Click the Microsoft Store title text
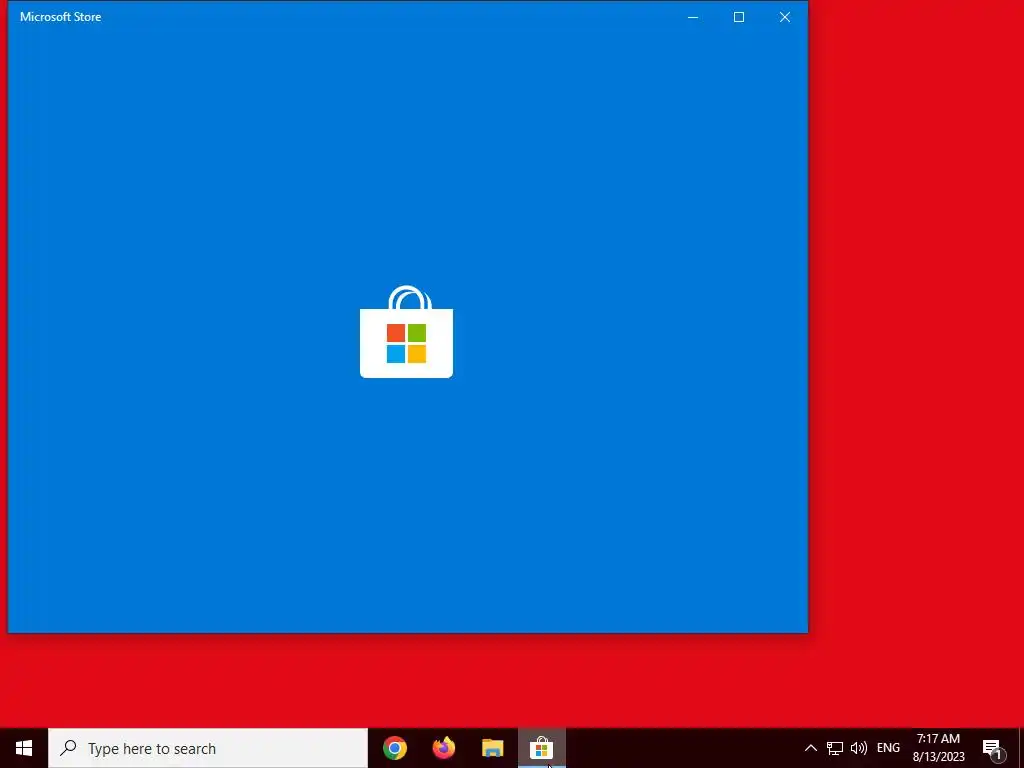This screenshot has height=768, width=1024. click(x=61, y=17)
